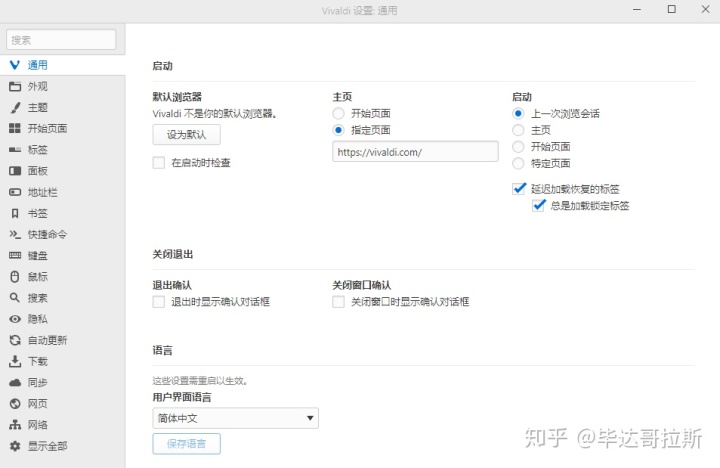Click the 网页 globe icon
The image size is (720, 468).
pyautogui.click(x=15, y=403)
